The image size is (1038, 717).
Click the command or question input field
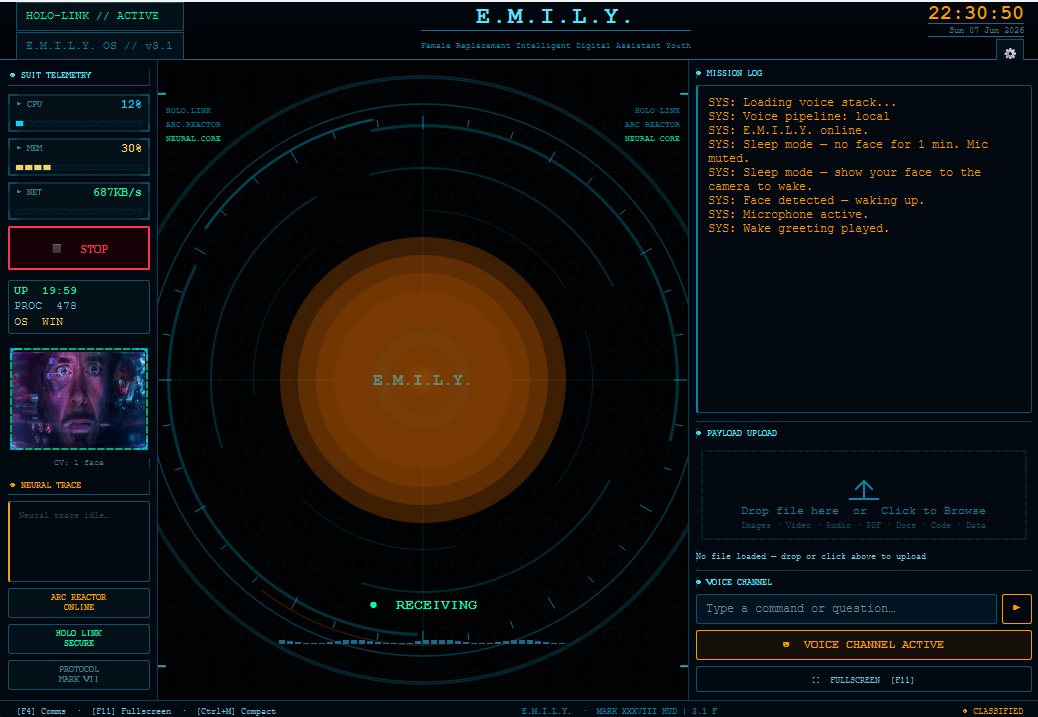click(846, 608)
